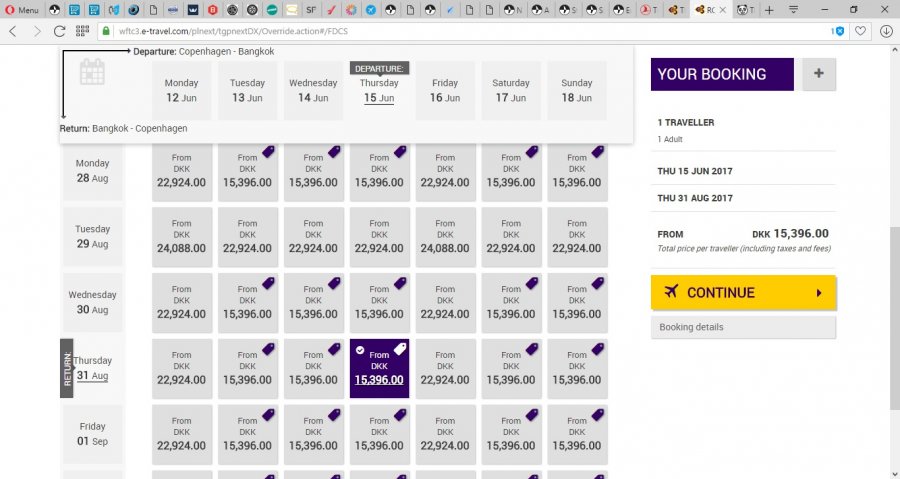Choose 14 Jun / 01 Sep fare 15,396.00
Screen dimensions: 900x479
pyautogui.click(x=313, y=434)
